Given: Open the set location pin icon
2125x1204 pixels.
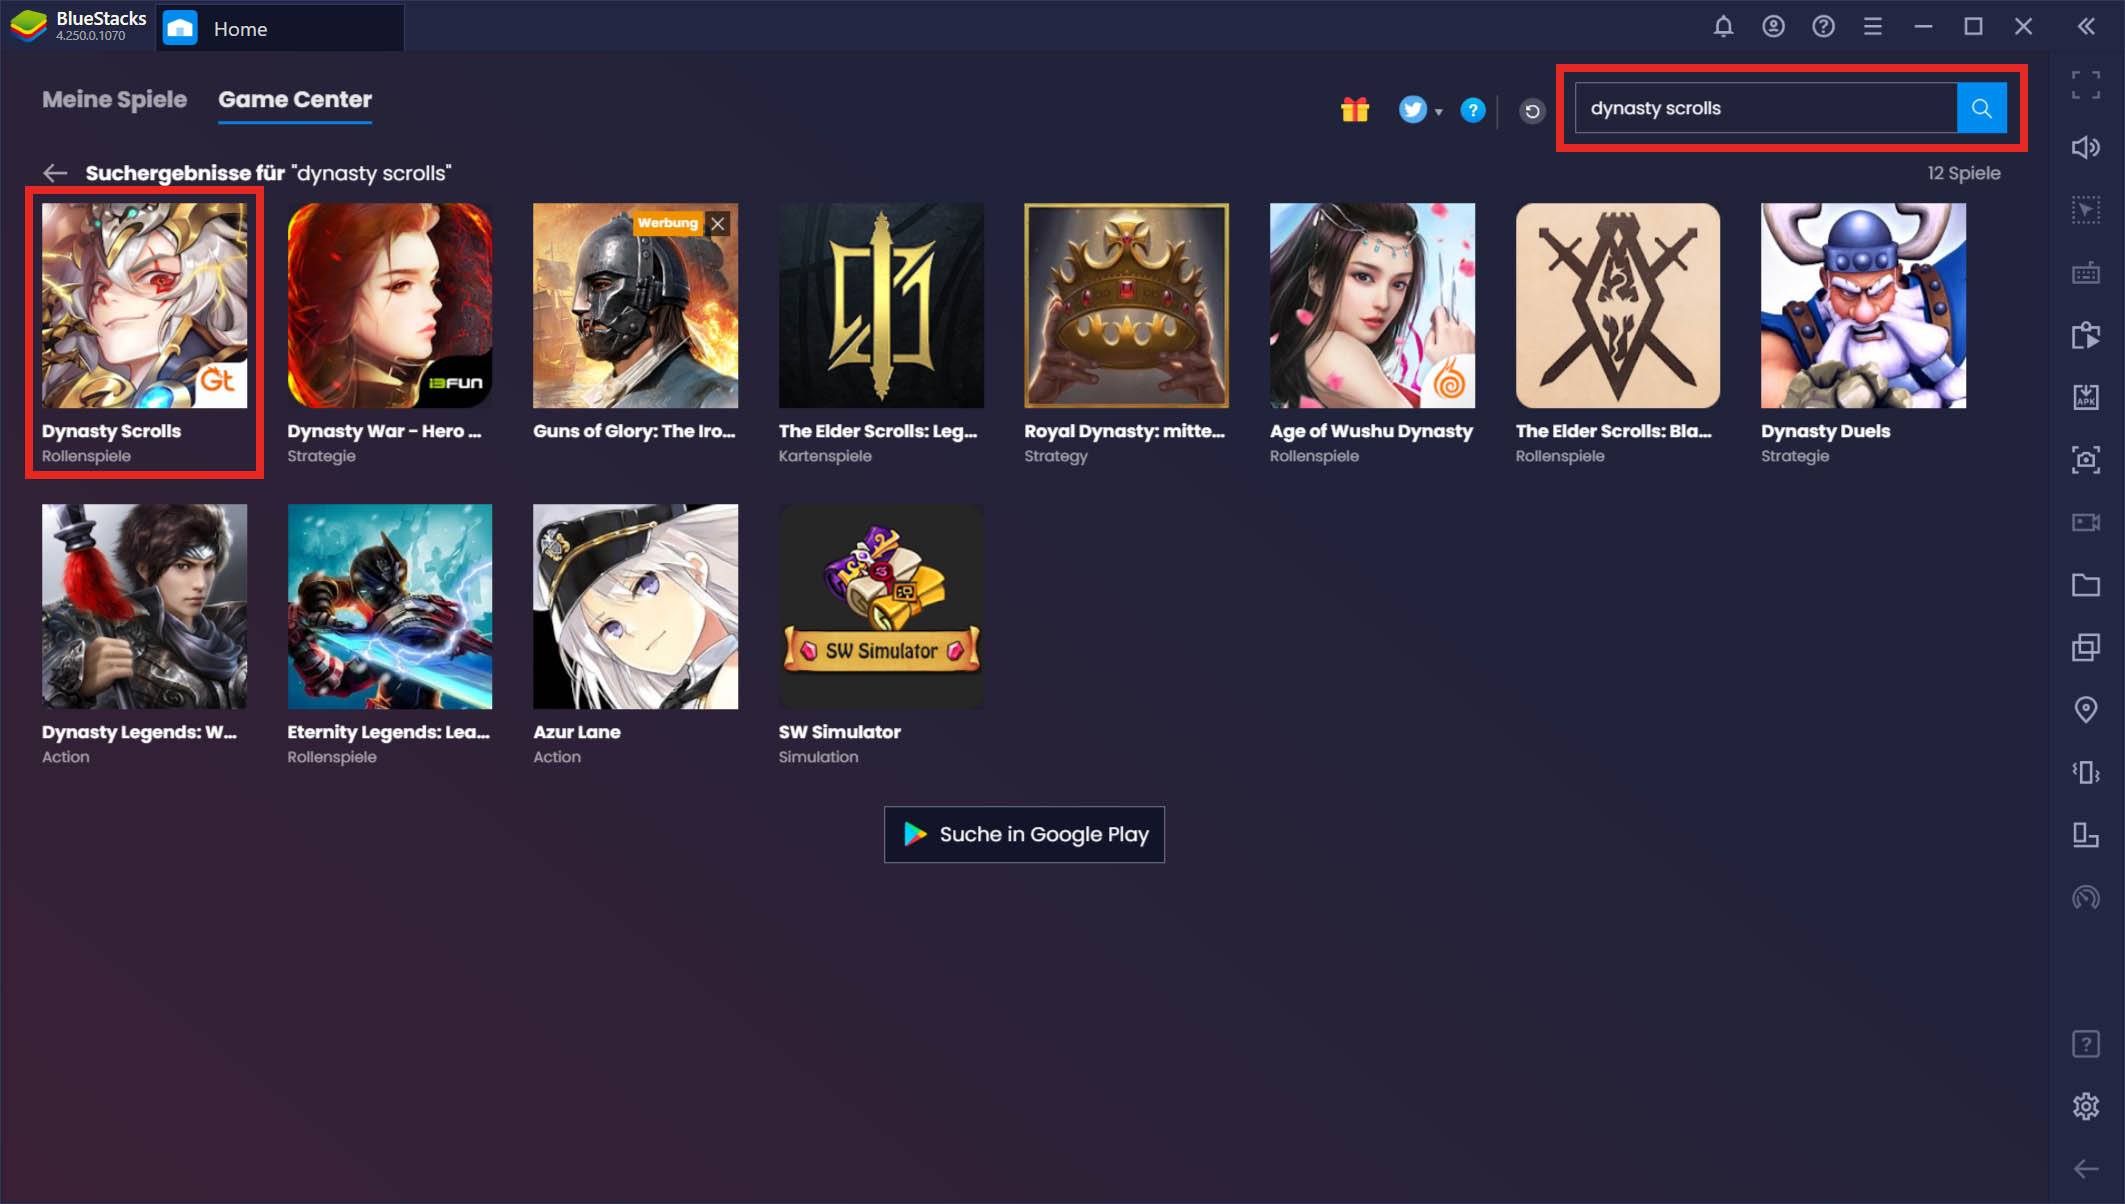Looking at the screenshot, I should point(2086,710).
